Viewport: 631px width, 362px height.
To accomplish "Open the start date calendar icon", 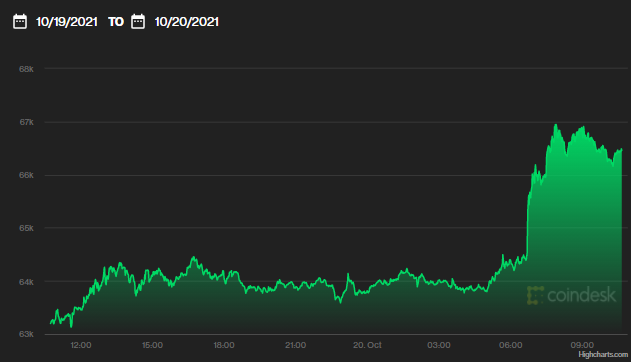I will coord(20,21).
